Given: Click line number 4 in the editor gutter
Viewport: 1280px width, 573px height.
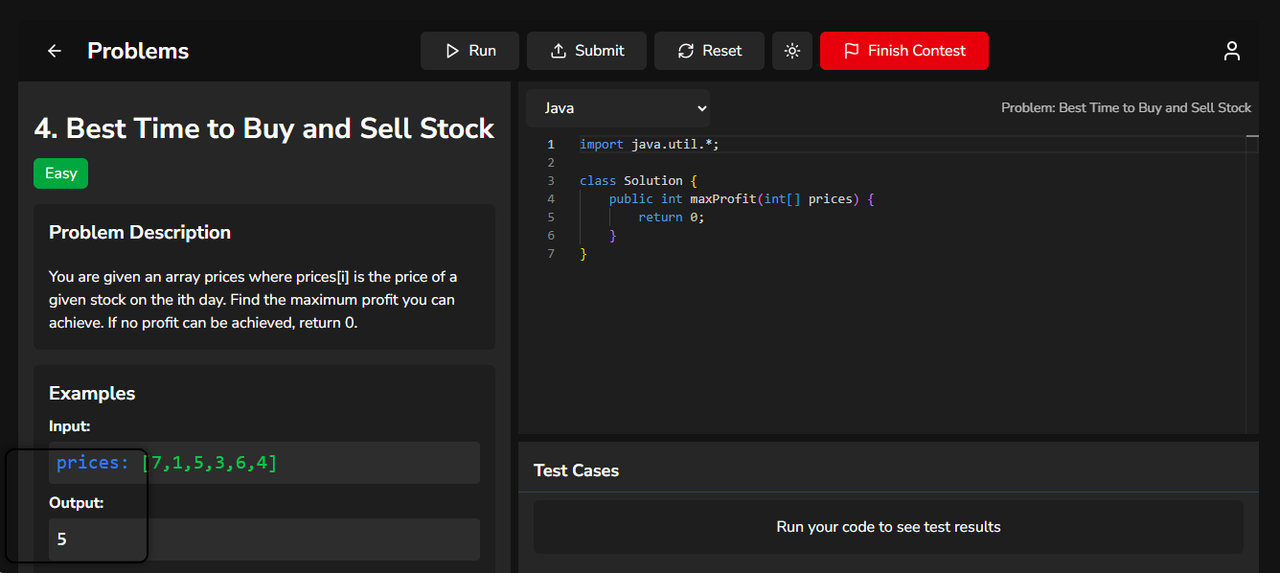Looking at the screenshot, I should 550,199.
